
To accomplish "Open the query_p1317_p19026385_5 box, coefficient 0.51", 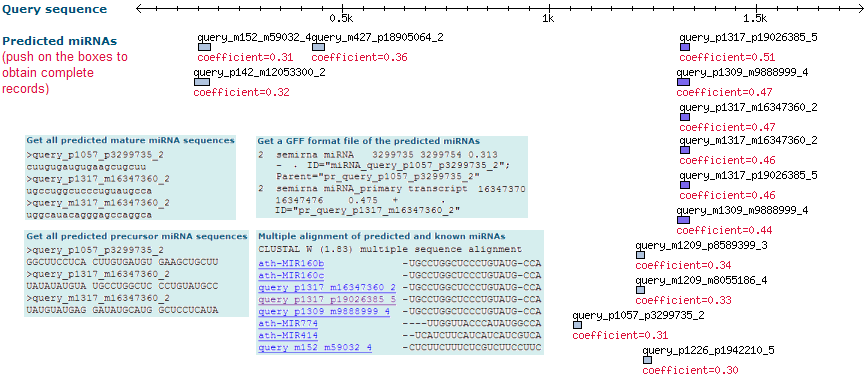I will pyautogui.click(x=685, y=47).
